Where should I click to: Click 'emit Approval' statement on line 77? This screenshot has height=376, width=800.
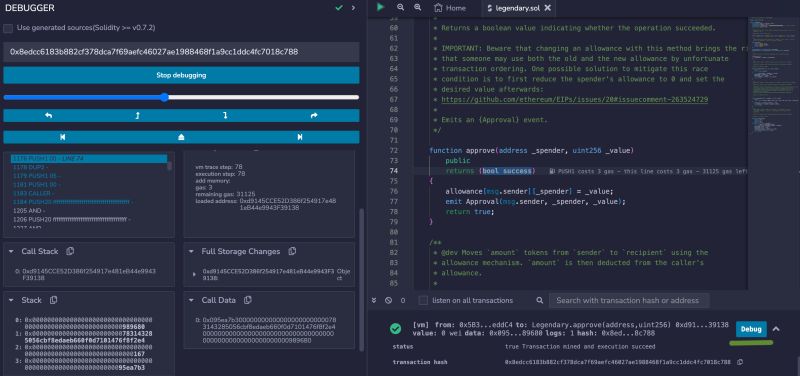(535, 202)
